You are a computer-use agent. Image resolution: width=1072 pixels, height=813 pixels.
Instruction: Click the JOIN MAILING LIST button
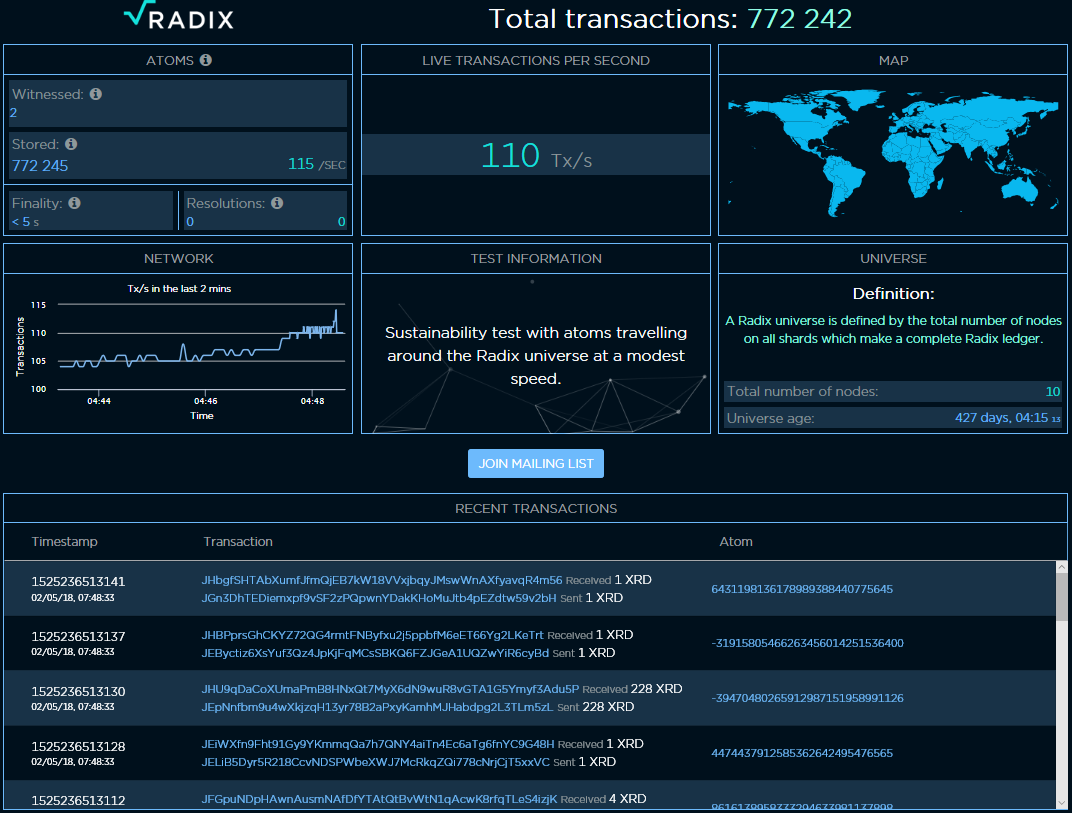[536, 464]
